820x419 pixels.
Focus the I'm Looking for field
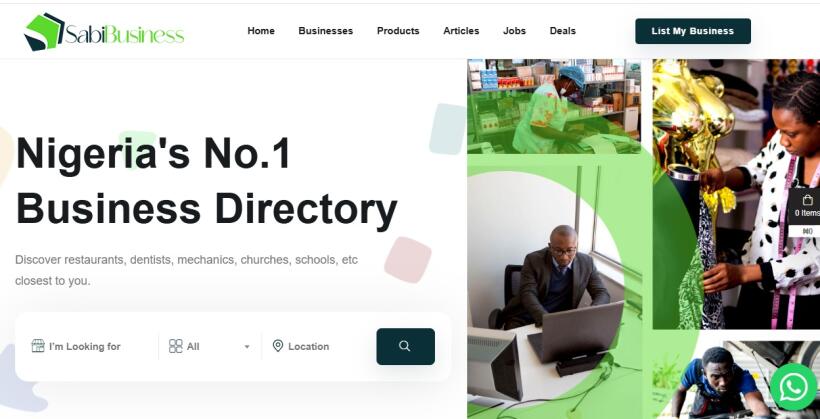tap(93, 346)
